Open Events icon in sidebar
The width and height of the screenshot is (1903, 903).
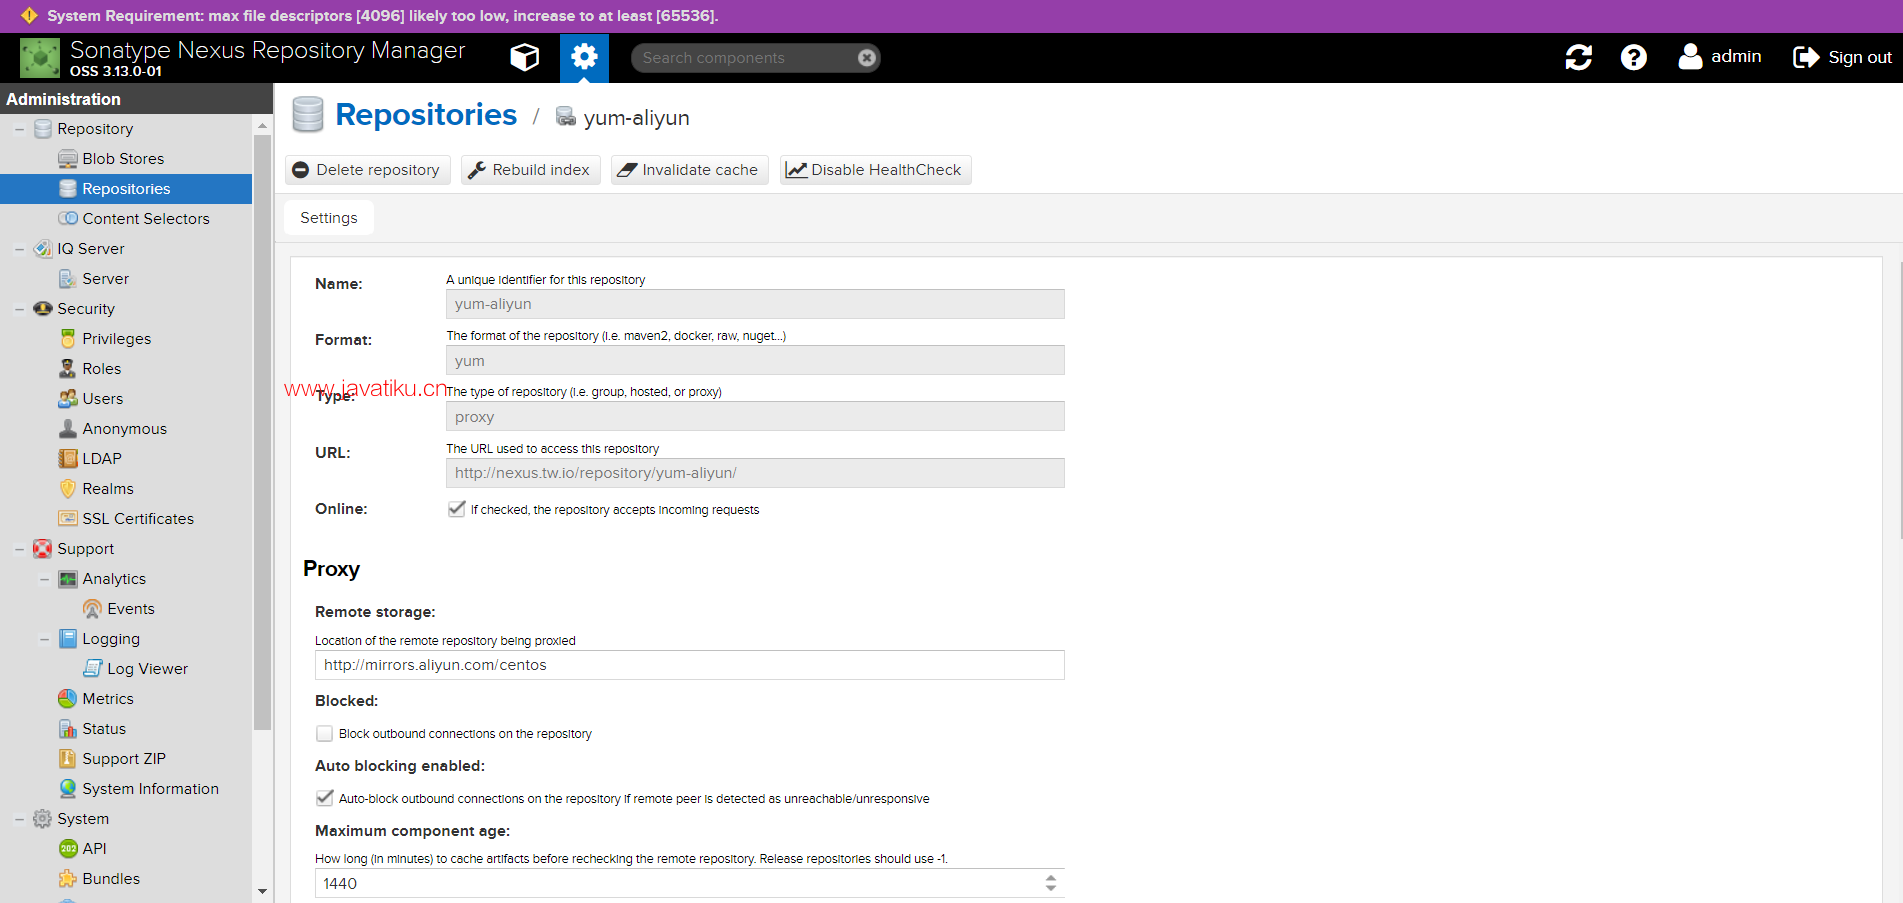coord(93,609)
